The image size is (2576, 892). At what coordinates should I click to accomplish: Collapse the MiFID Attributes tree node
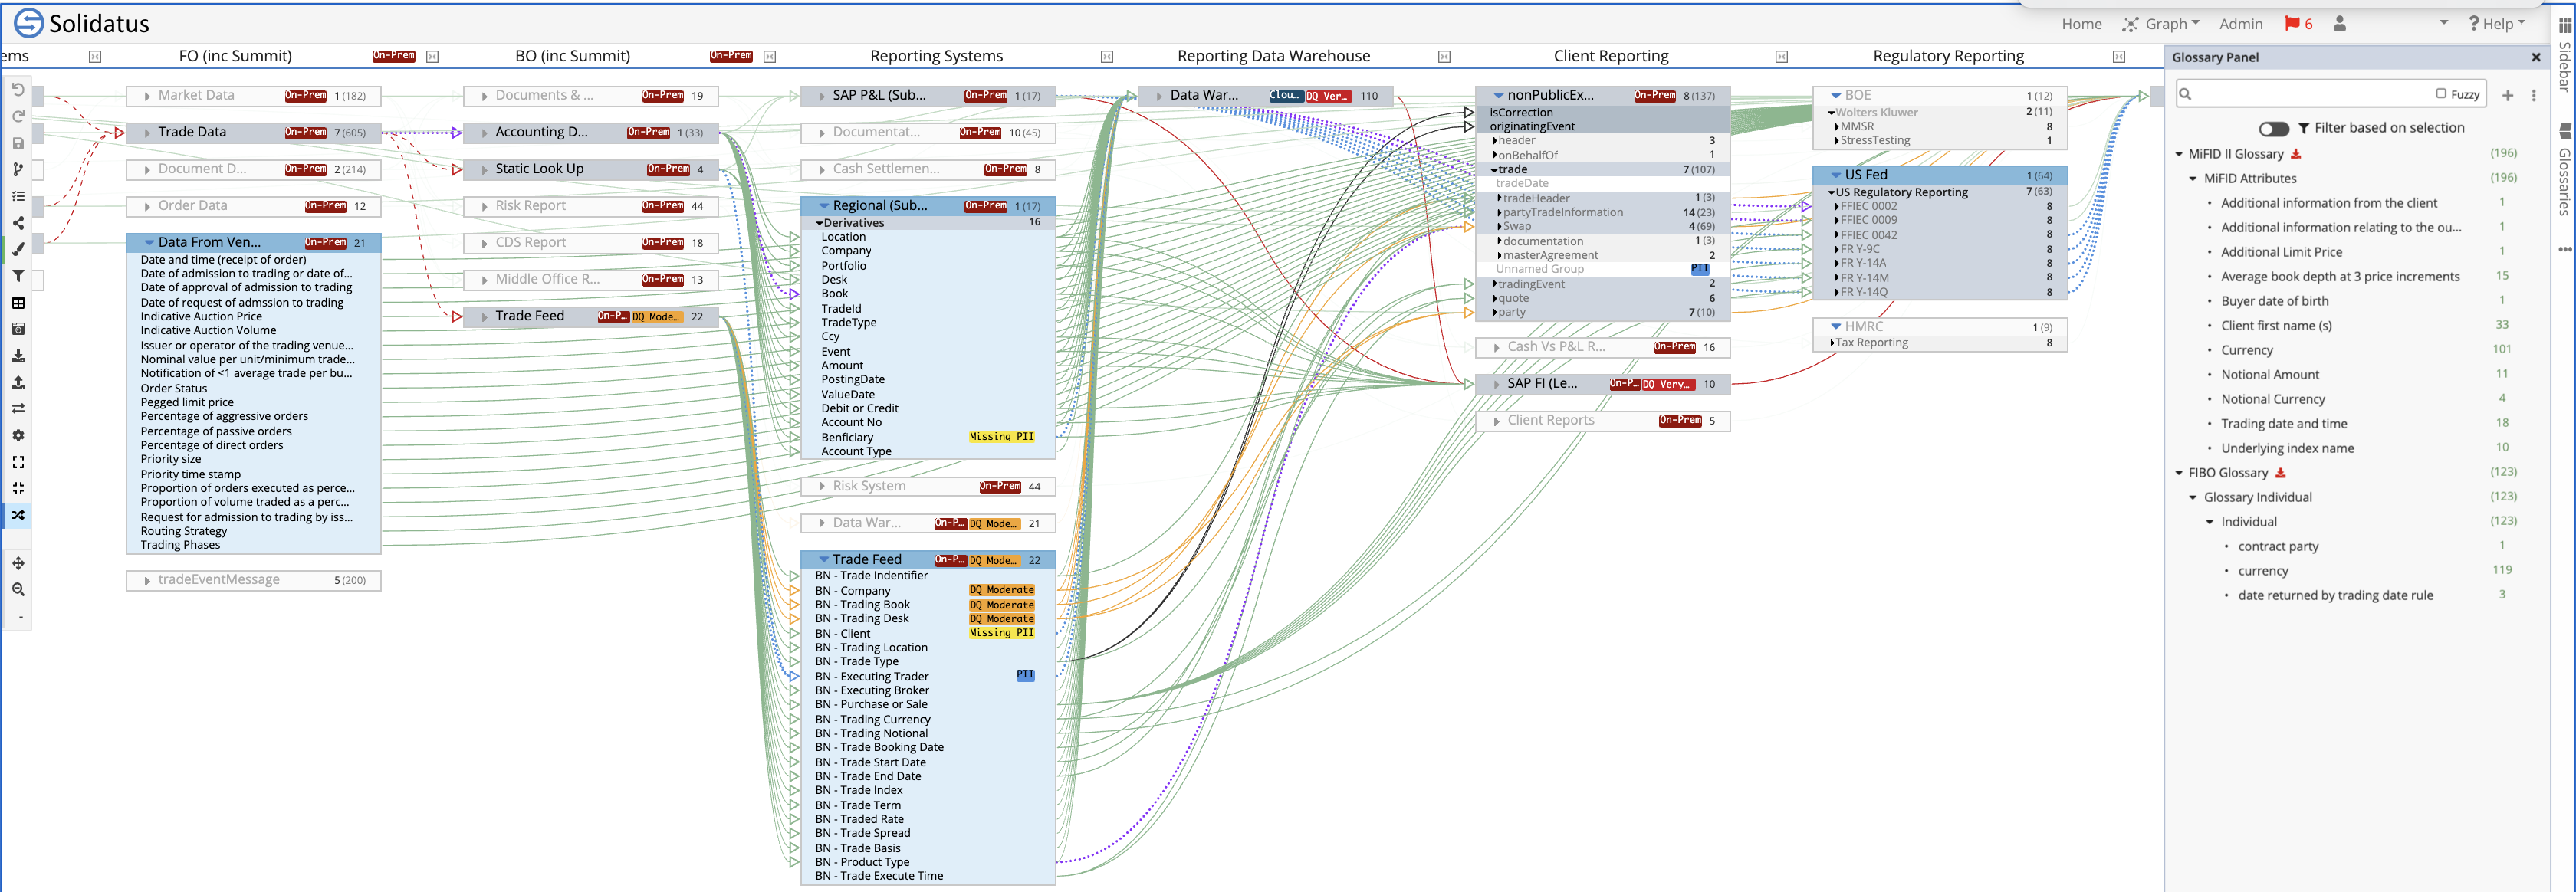2193,179
